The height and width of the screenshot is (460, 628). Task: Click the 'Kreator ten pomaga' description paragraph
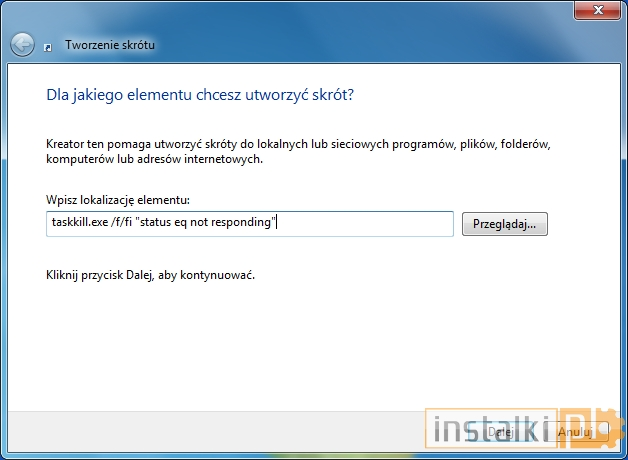coord(298,151)
